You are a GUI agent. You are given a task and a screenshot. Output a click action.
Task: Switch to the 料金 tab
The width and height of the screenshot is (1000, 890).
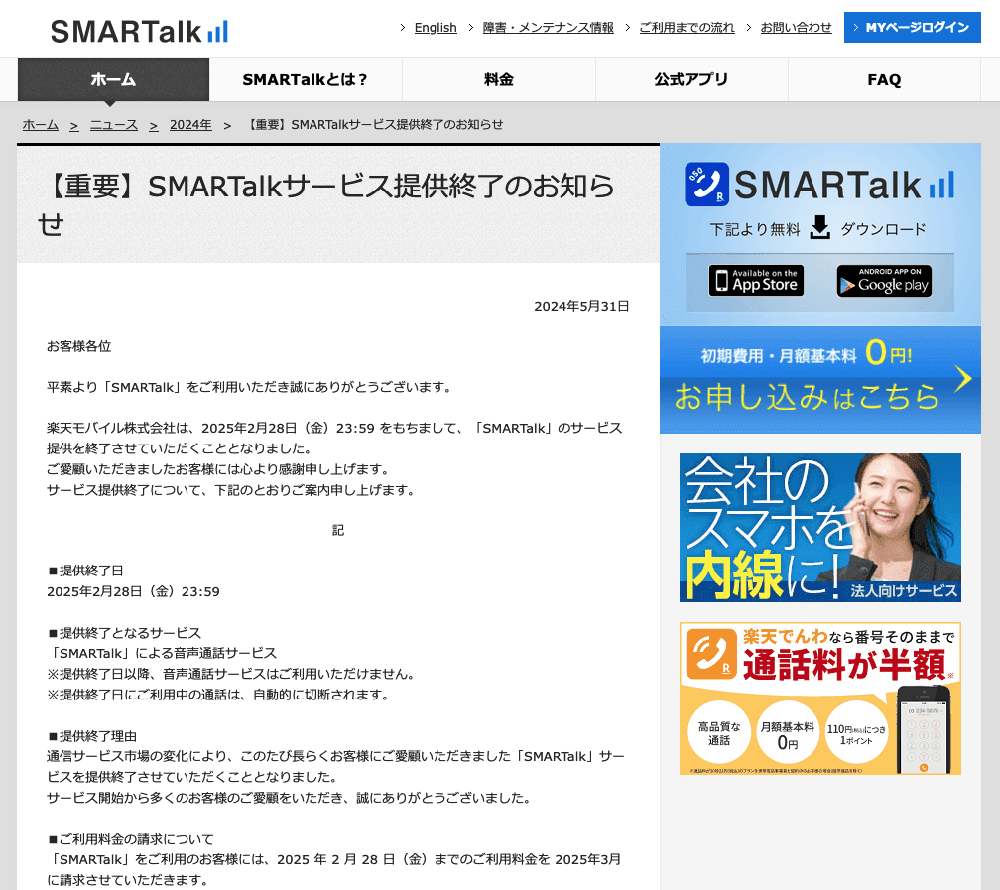click(x=498, y=79)
